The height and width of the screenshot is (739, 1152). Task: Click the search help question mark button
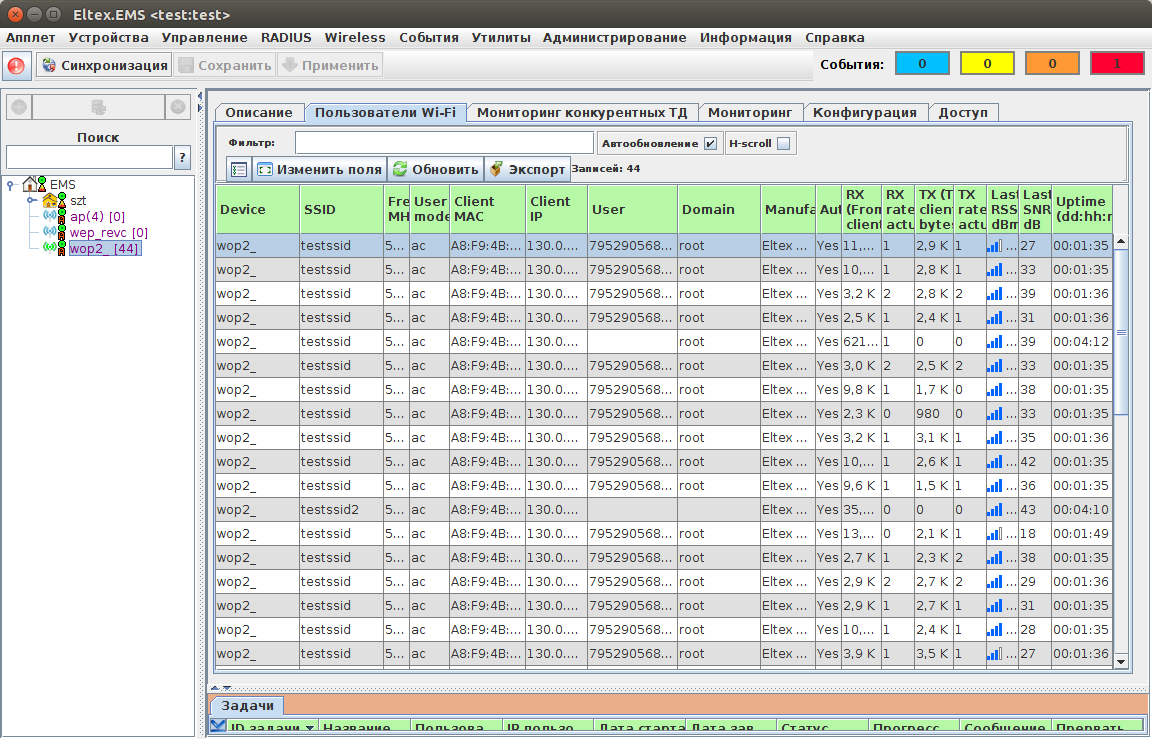182,157
